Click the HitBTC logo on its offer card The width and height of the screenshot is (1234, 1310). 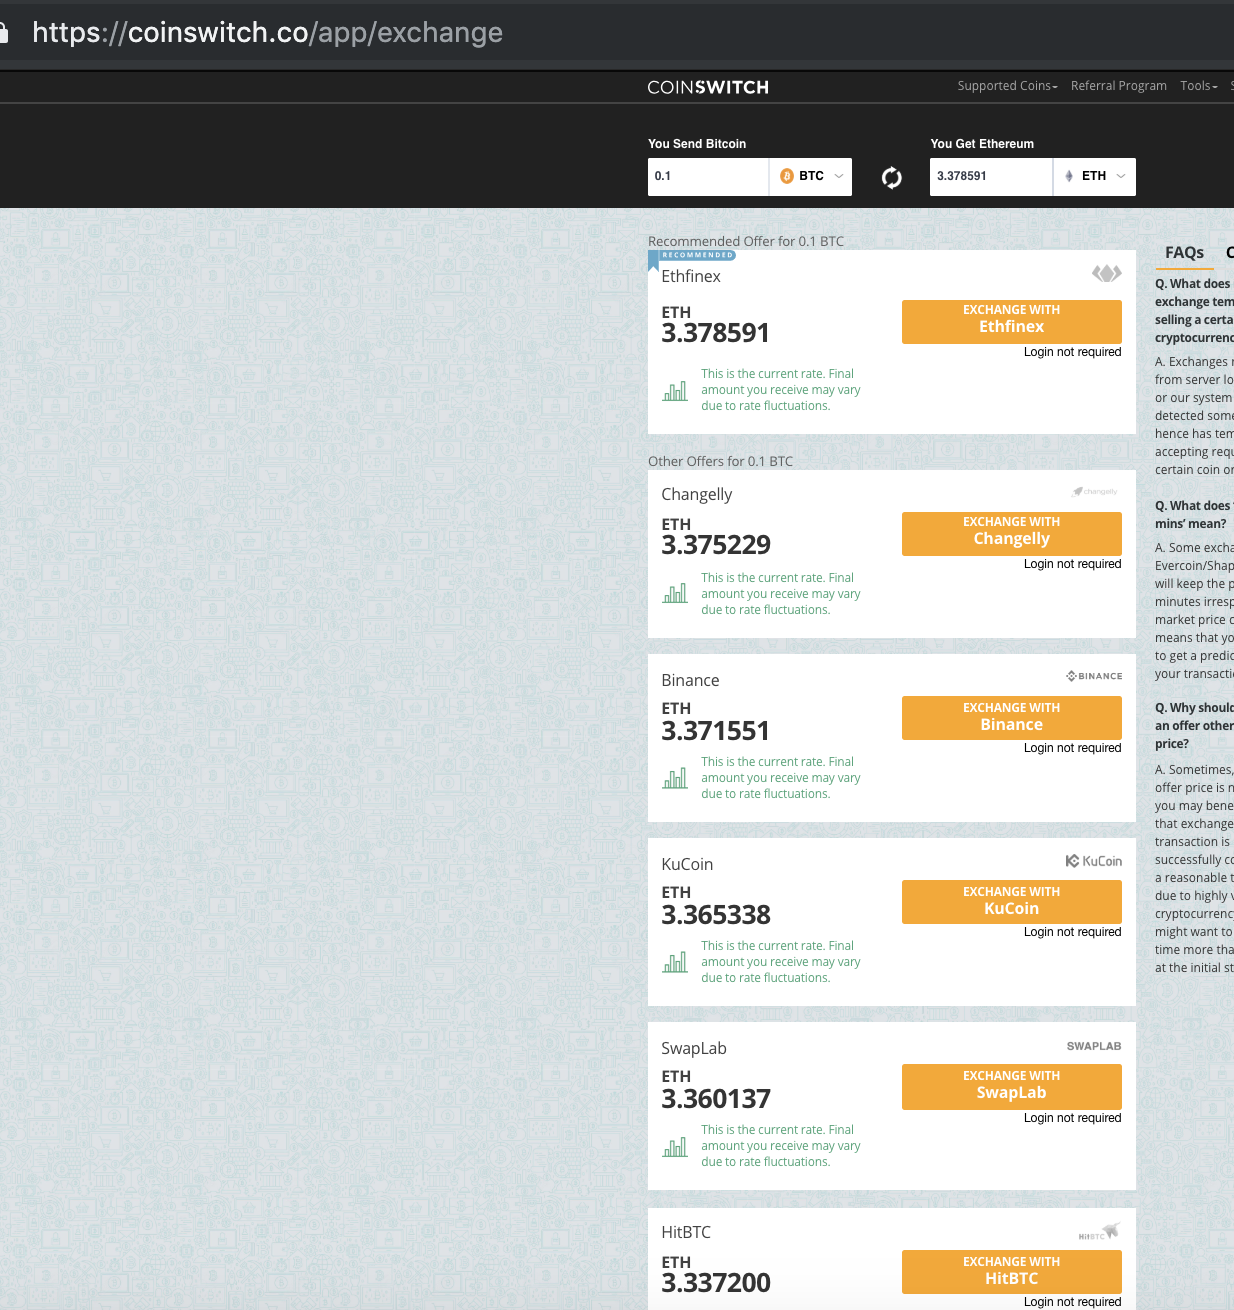point(1099,1231)
